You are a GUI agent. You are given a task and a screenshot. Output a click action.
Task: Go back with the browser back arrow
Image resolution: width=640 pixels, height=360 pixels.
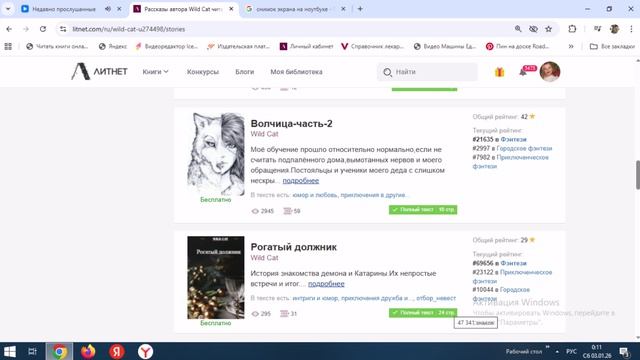(9, 29)
